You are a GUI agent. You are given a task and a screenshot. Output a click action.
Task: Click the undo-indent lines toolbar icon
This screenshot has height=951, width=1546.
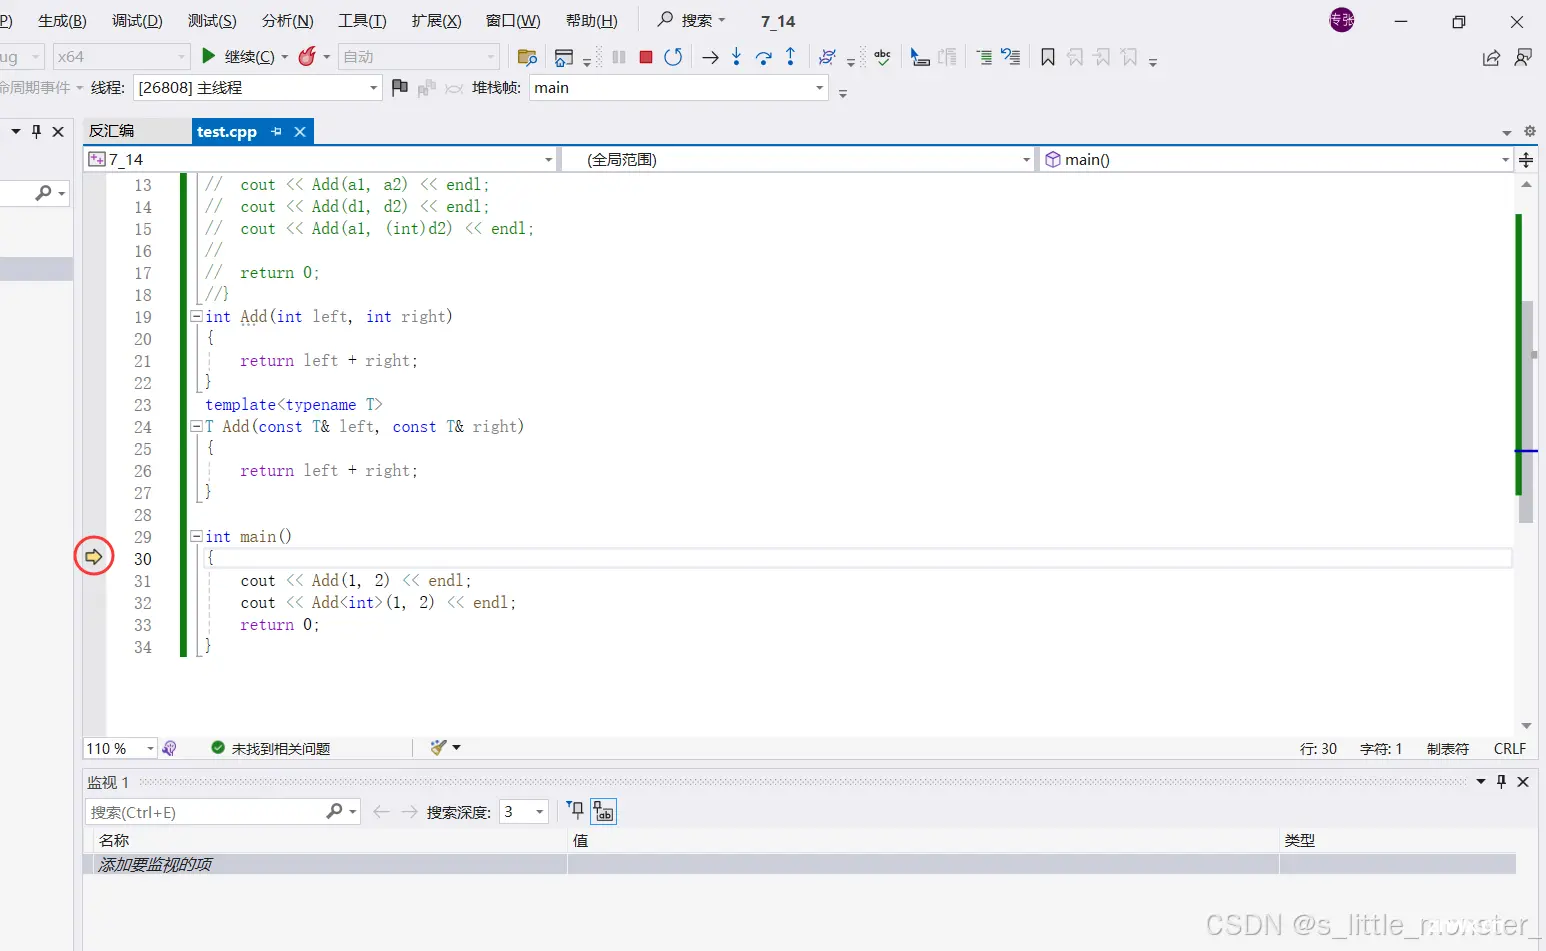(x=1011, y=57)
